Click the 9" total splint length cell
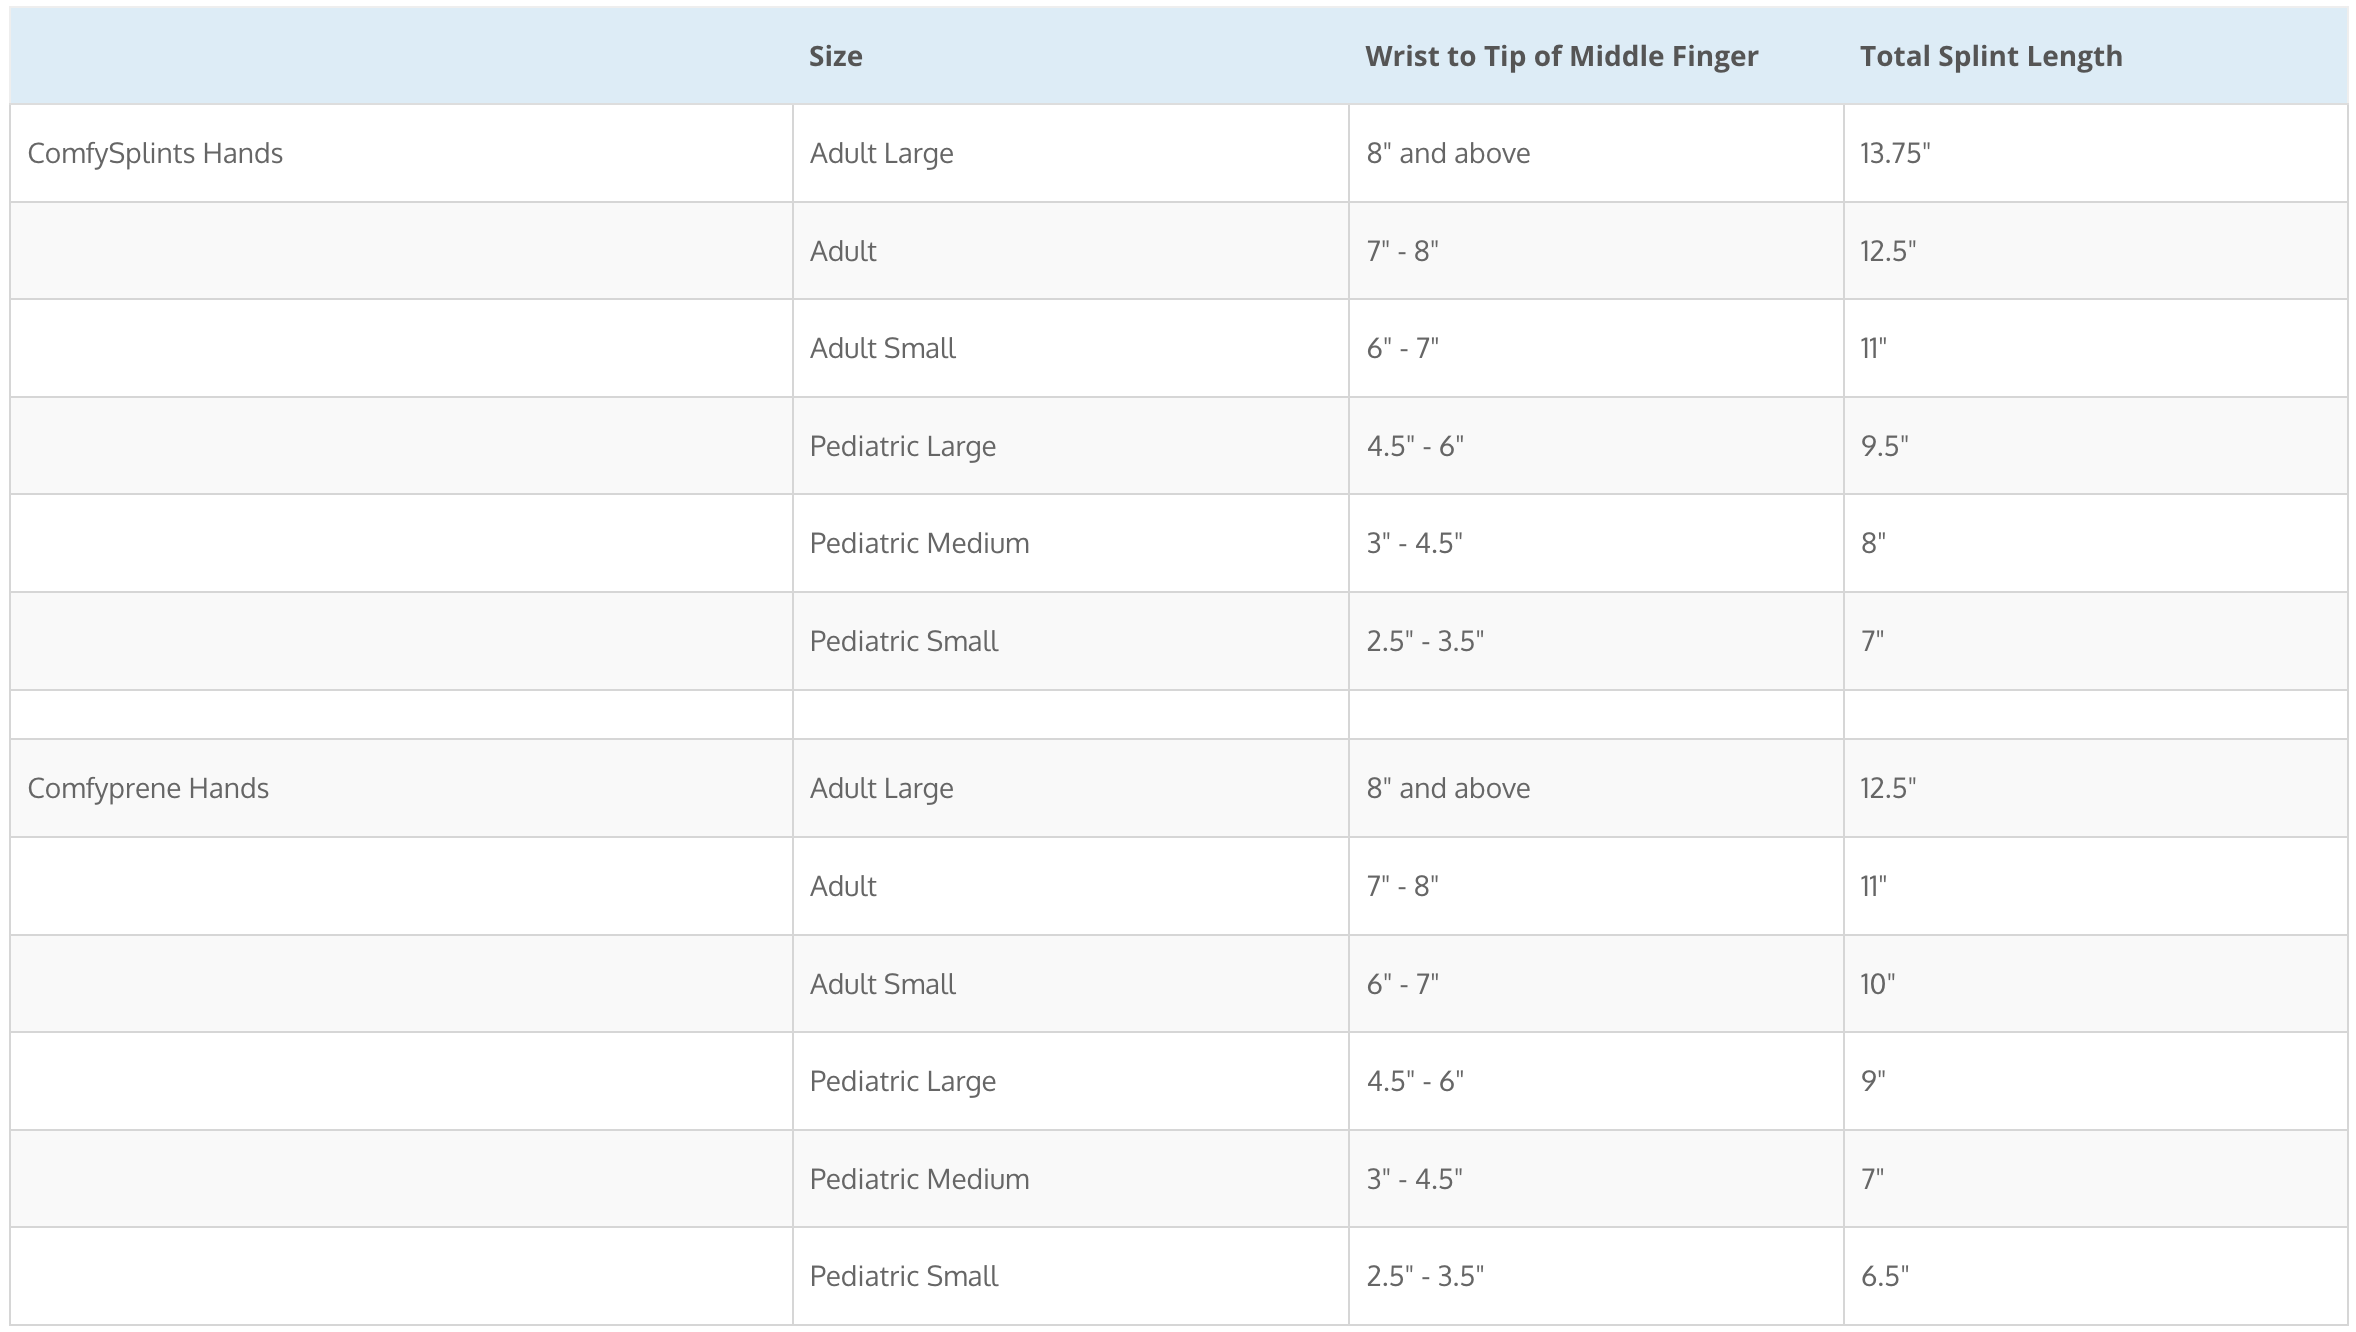Screen dimensions: 2356x1332 (2095, 1081)
